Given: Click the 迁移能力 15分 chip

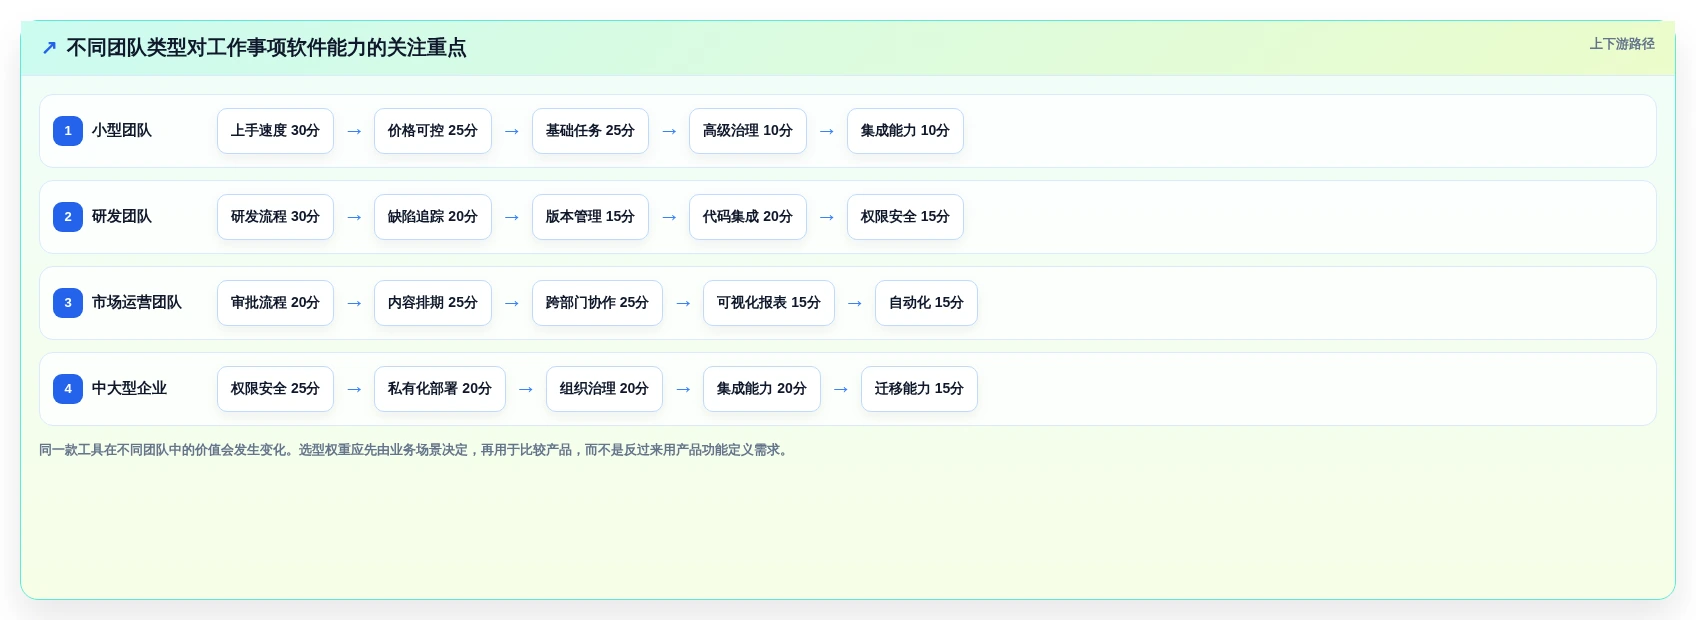Looking at the screenshot, I should click(919, 389).
